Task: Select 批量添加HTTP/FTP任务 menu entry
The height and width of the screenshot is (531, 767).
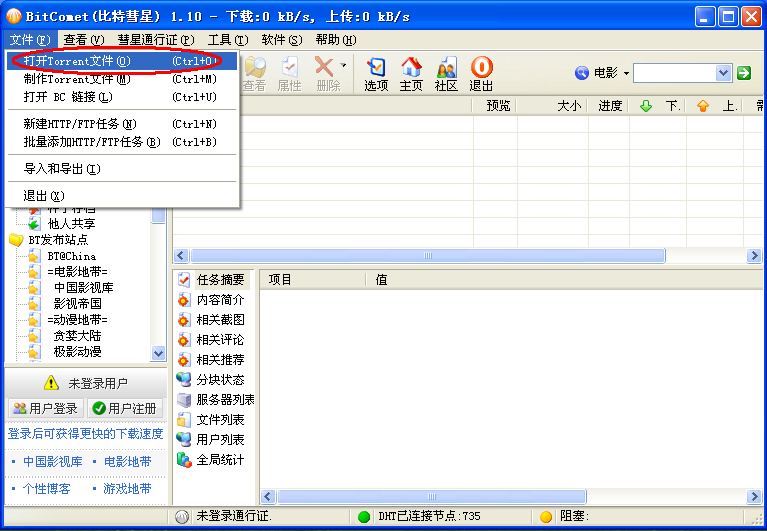Action: pyautogui.click(x=122, y=142)
